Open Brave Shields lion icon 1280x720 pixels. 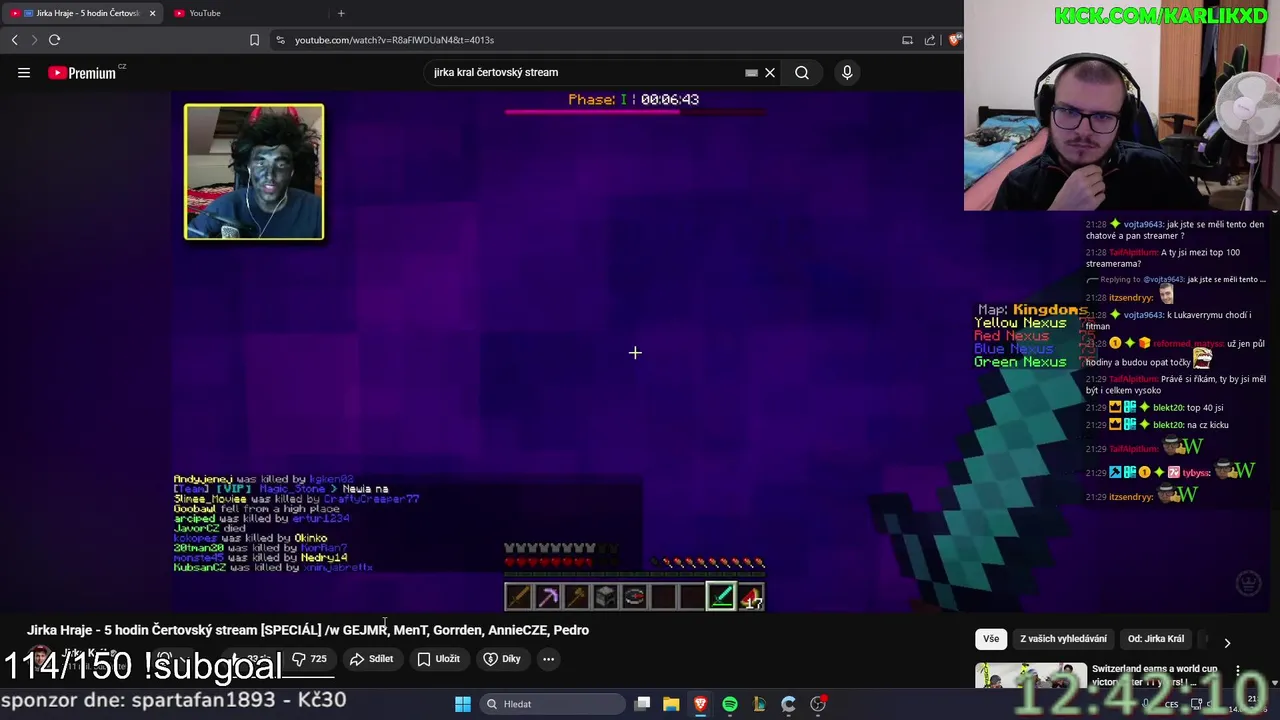click(x=955, y=40)
